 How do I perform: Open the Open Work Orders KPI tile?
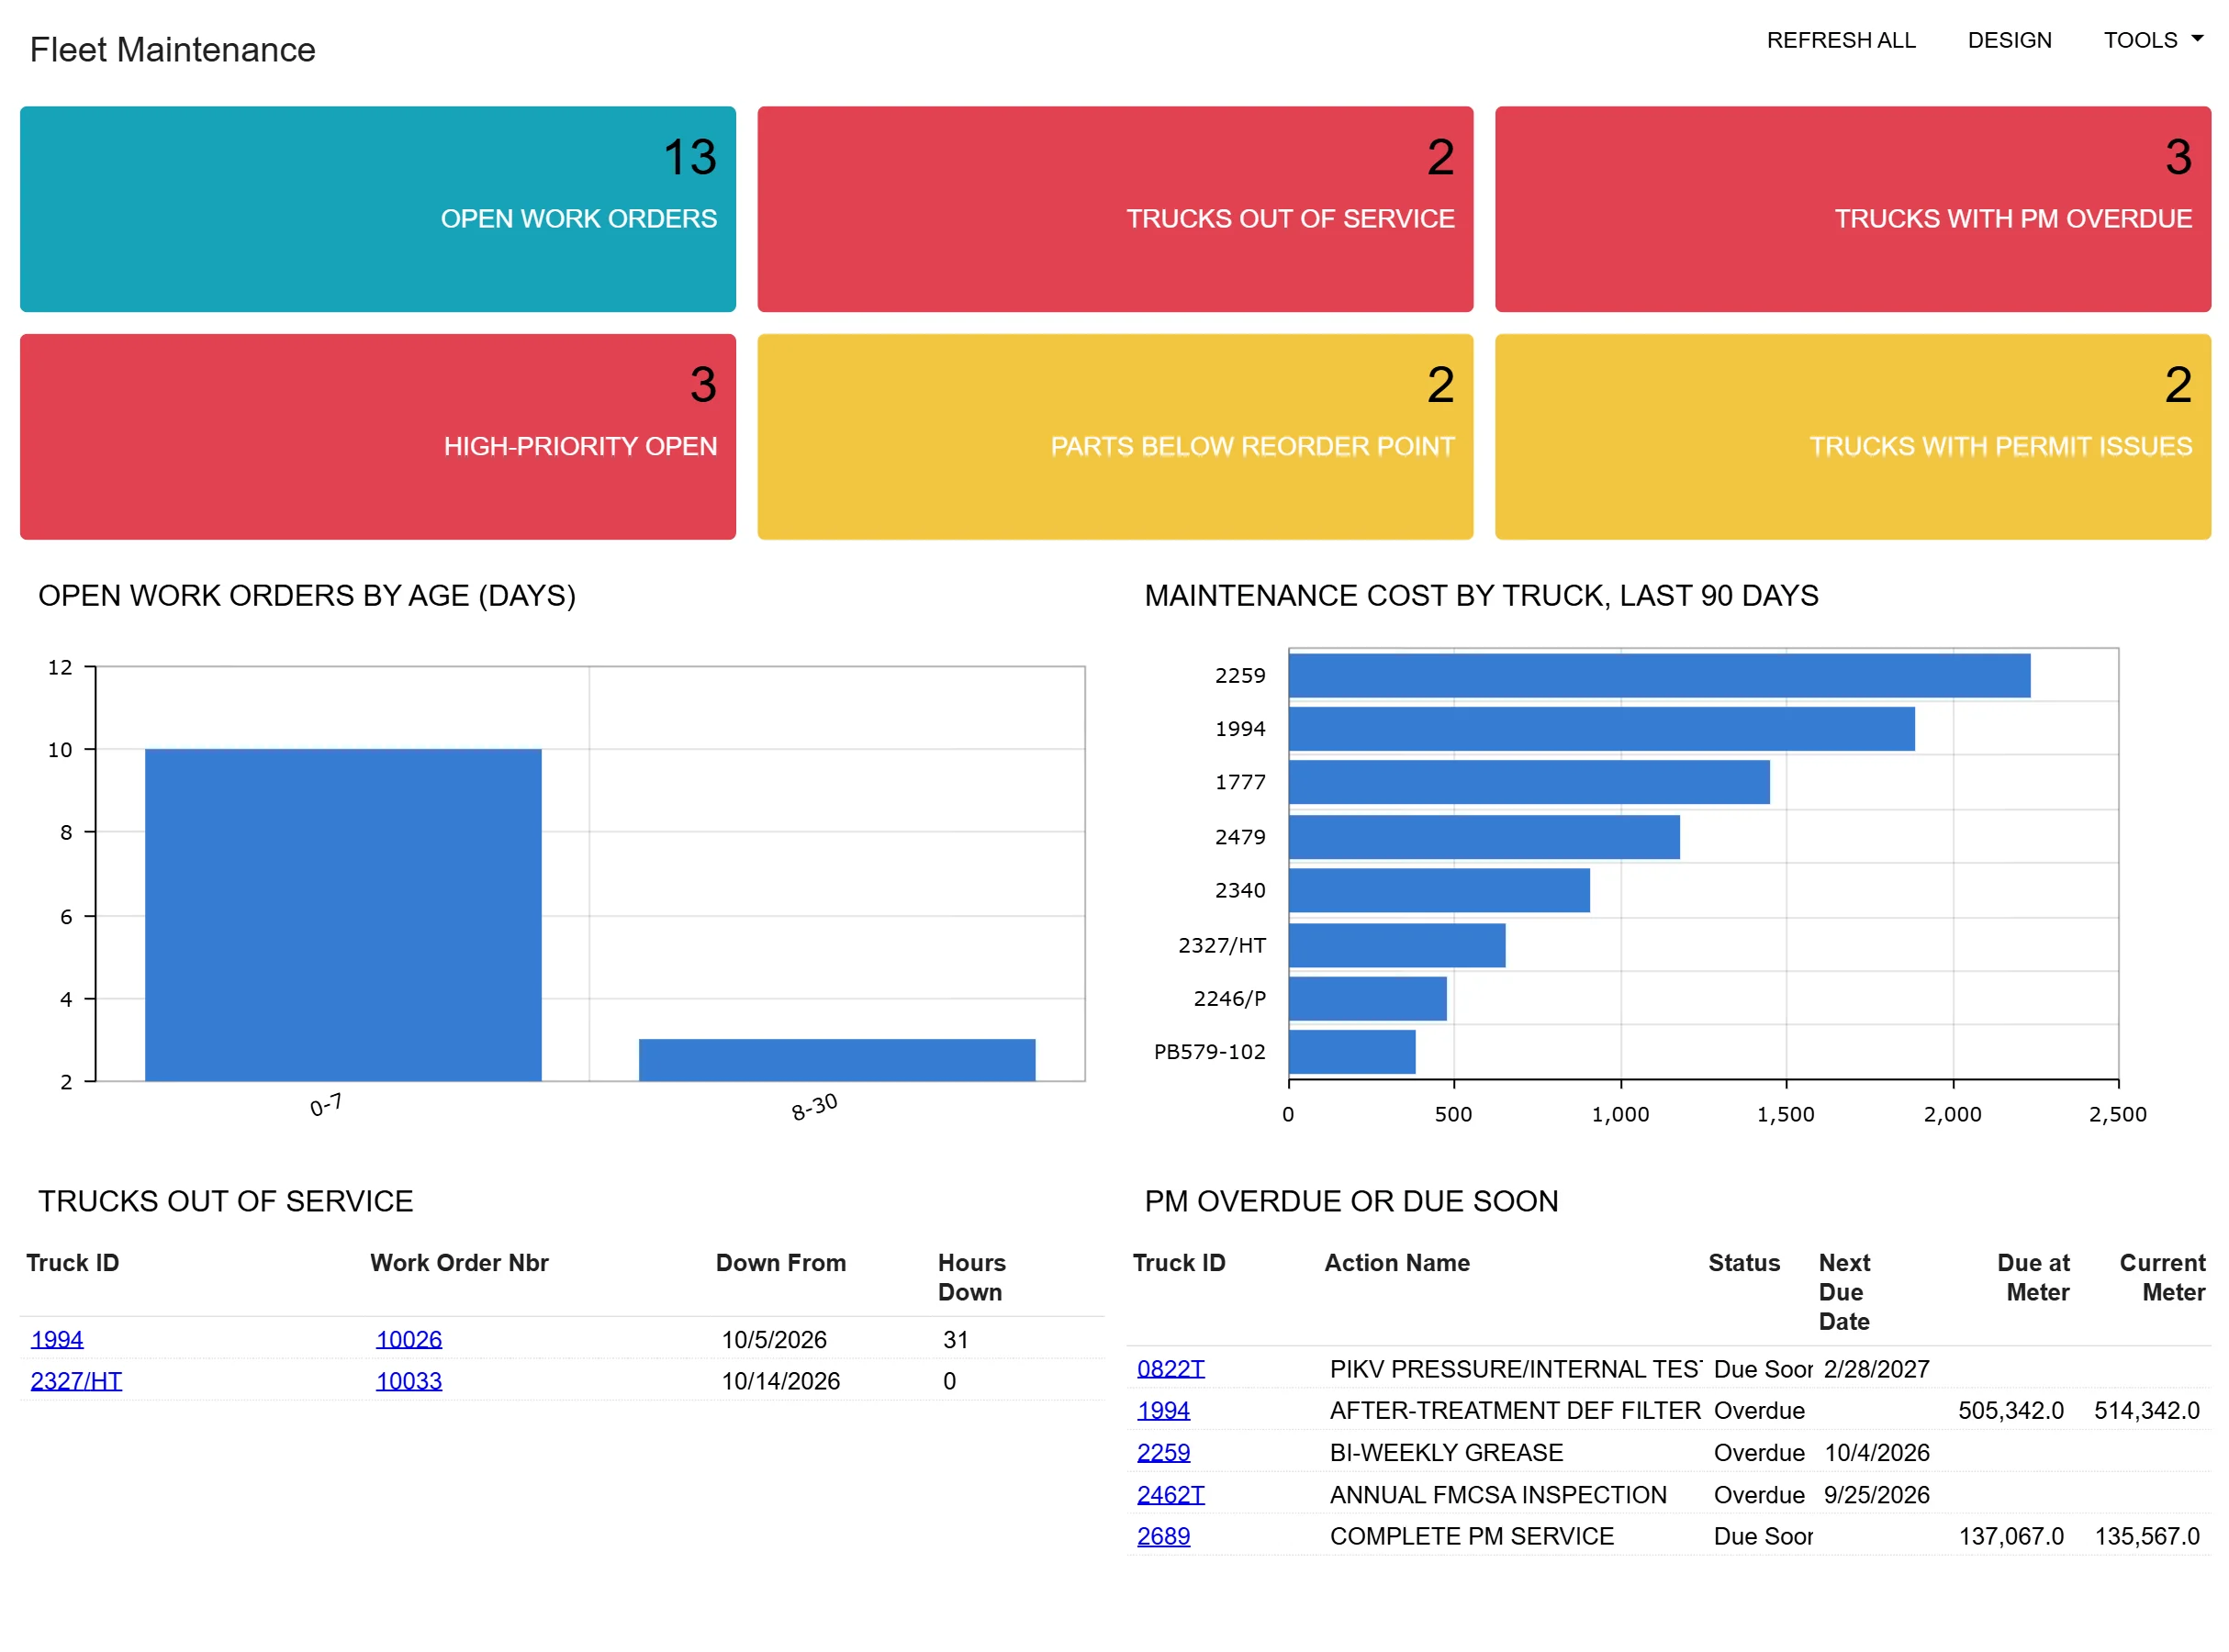(378, 209)
